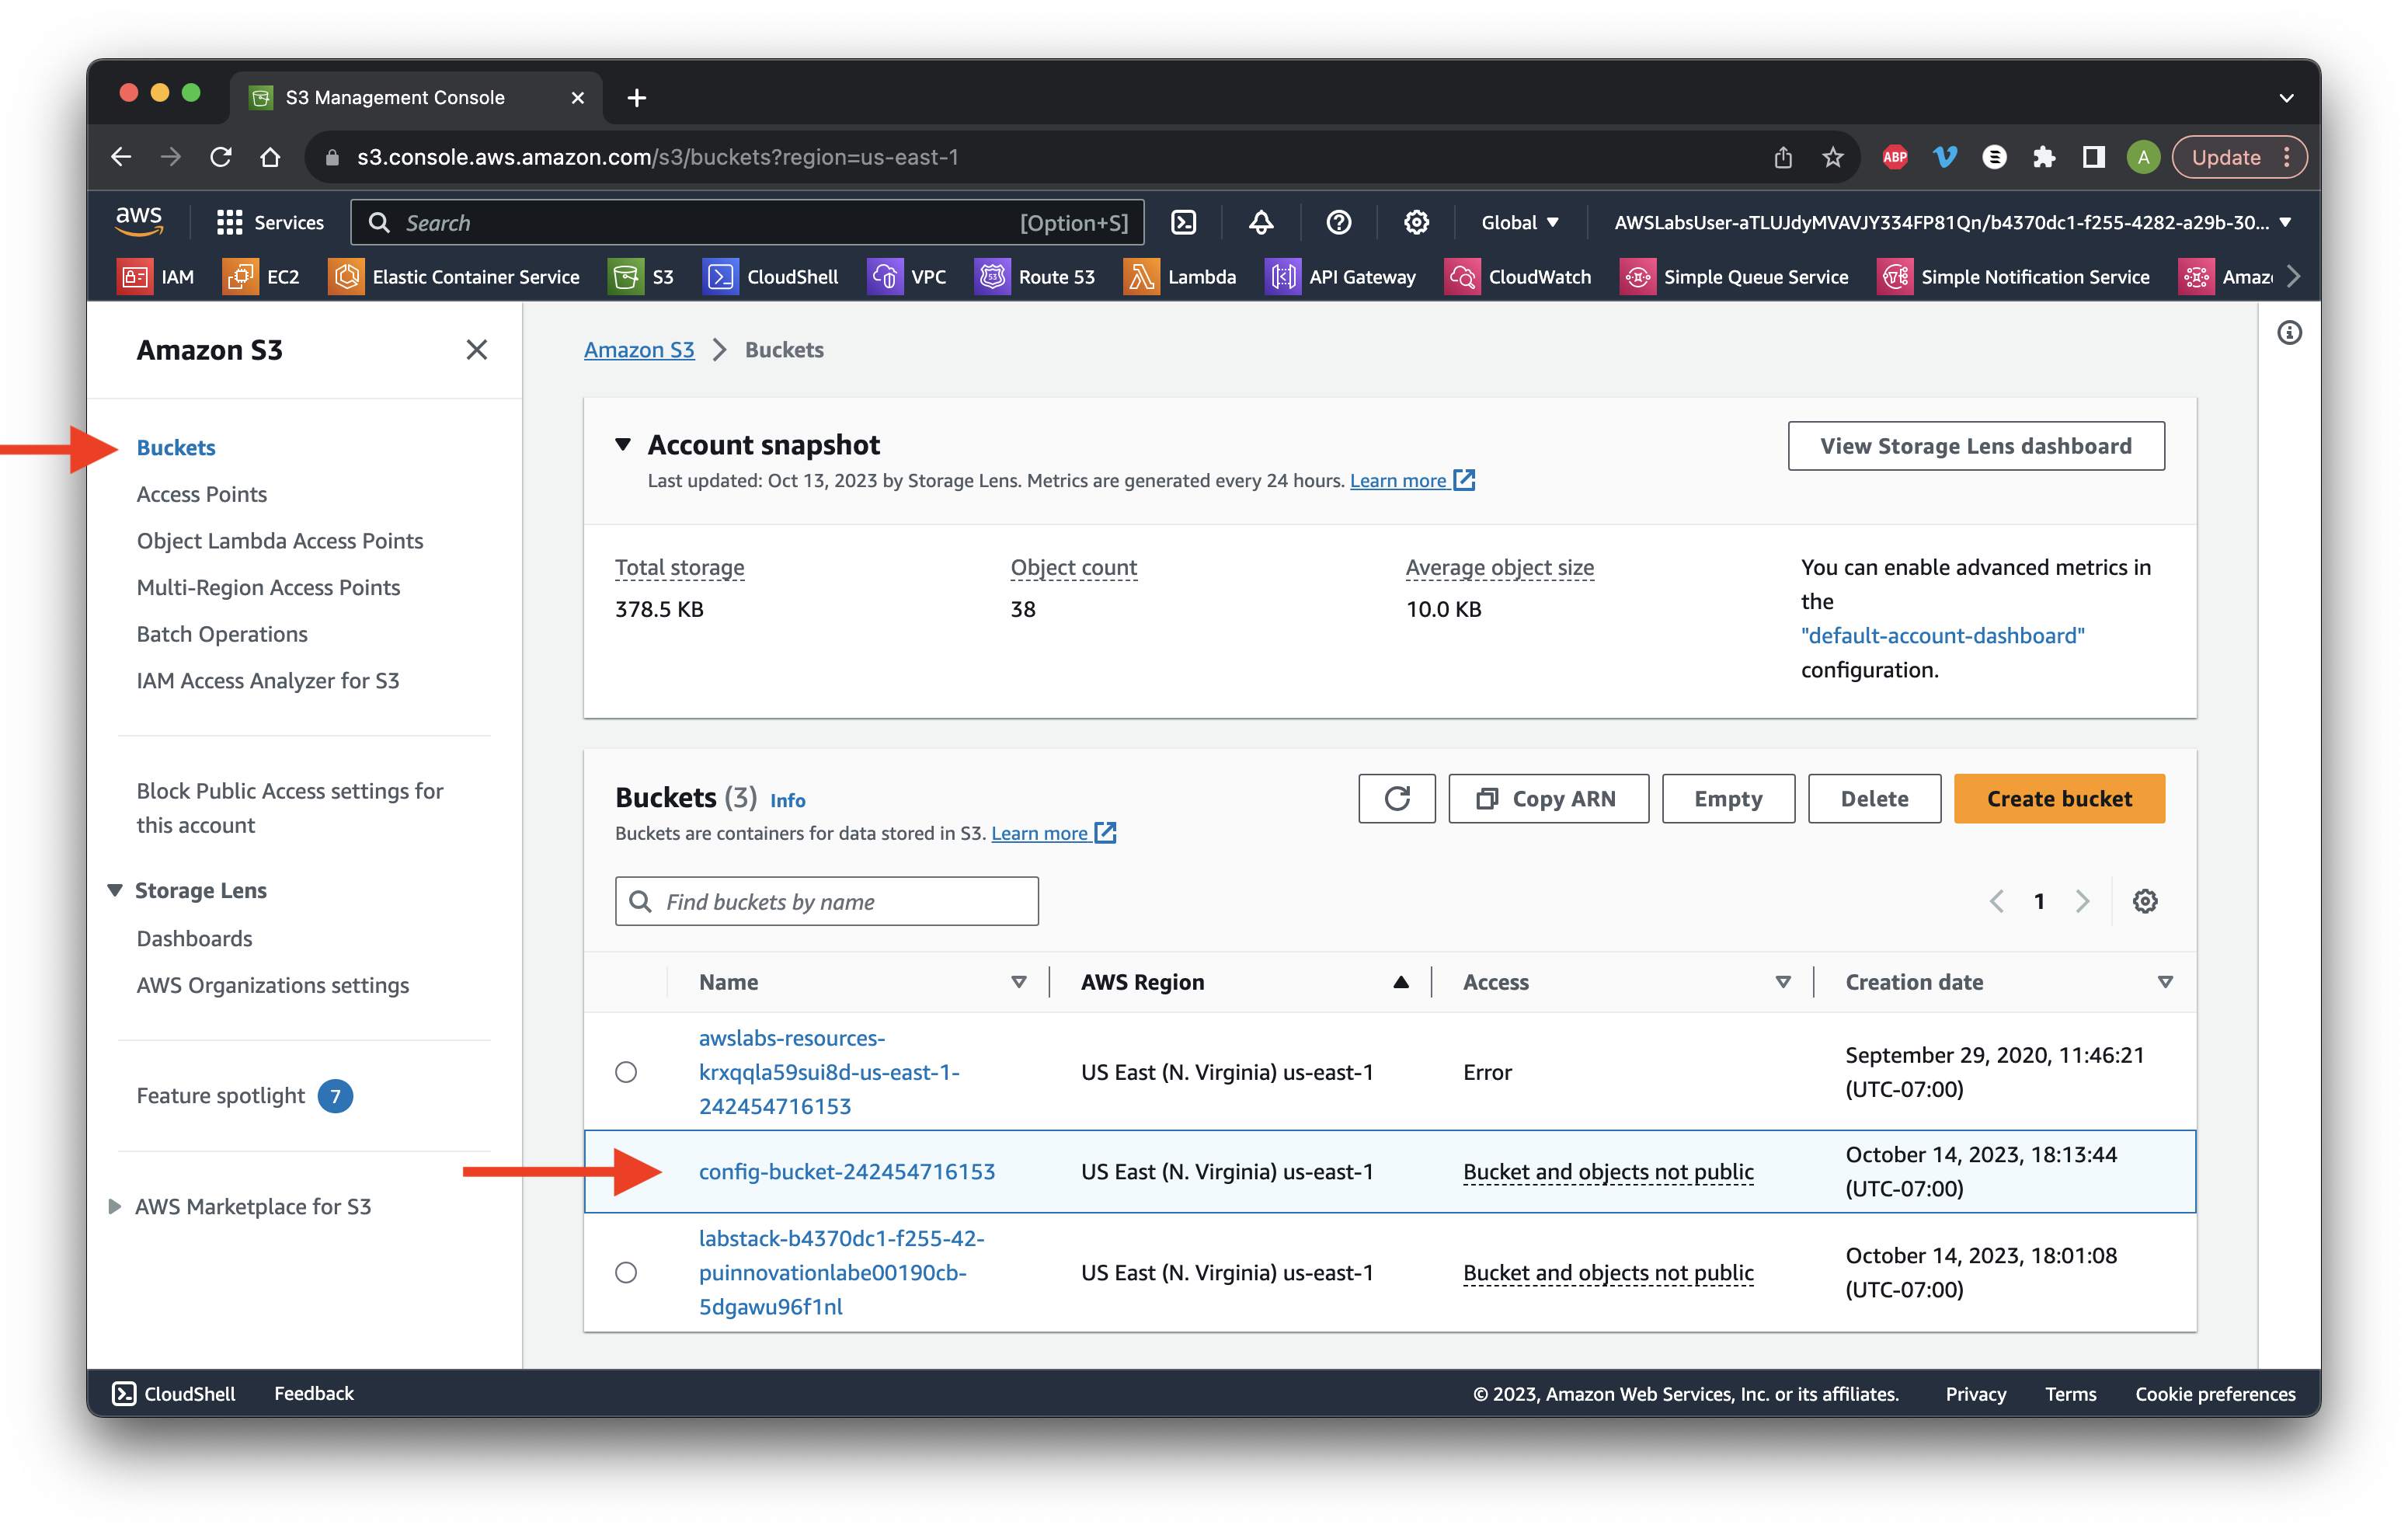This screenshot has width=2408, height=1532.
Task: Open Object Lambda Access Points
Action: (x=280, y=540)
